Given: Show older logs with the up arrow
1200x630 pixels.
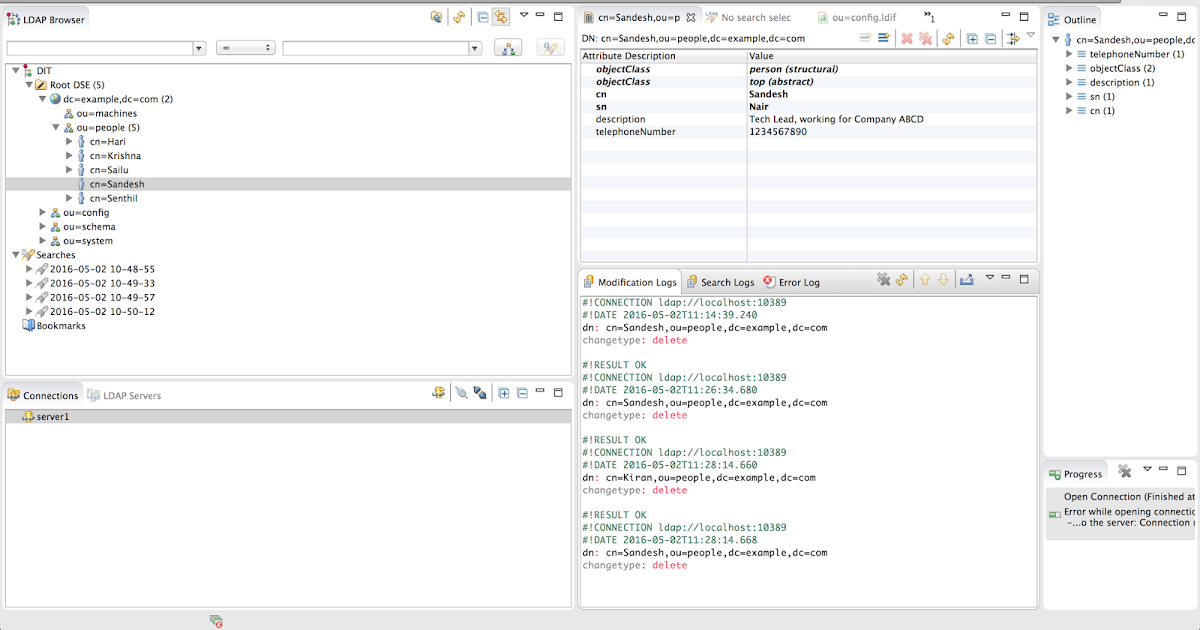Looking at the screenshot, I should [x=924, y=280].
